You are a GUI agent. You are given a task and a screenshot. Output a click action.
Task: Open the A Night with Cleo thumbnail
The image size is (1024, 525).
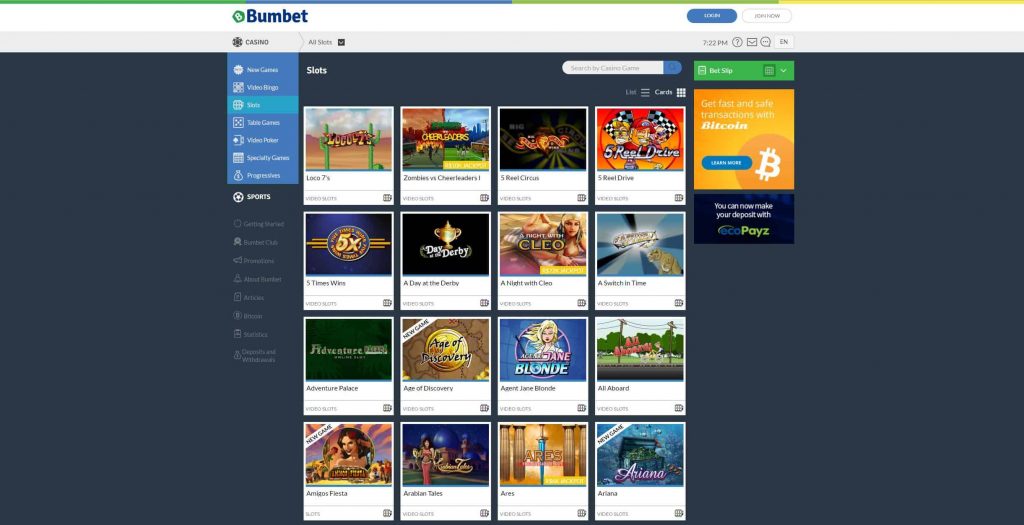pos(543,244)
